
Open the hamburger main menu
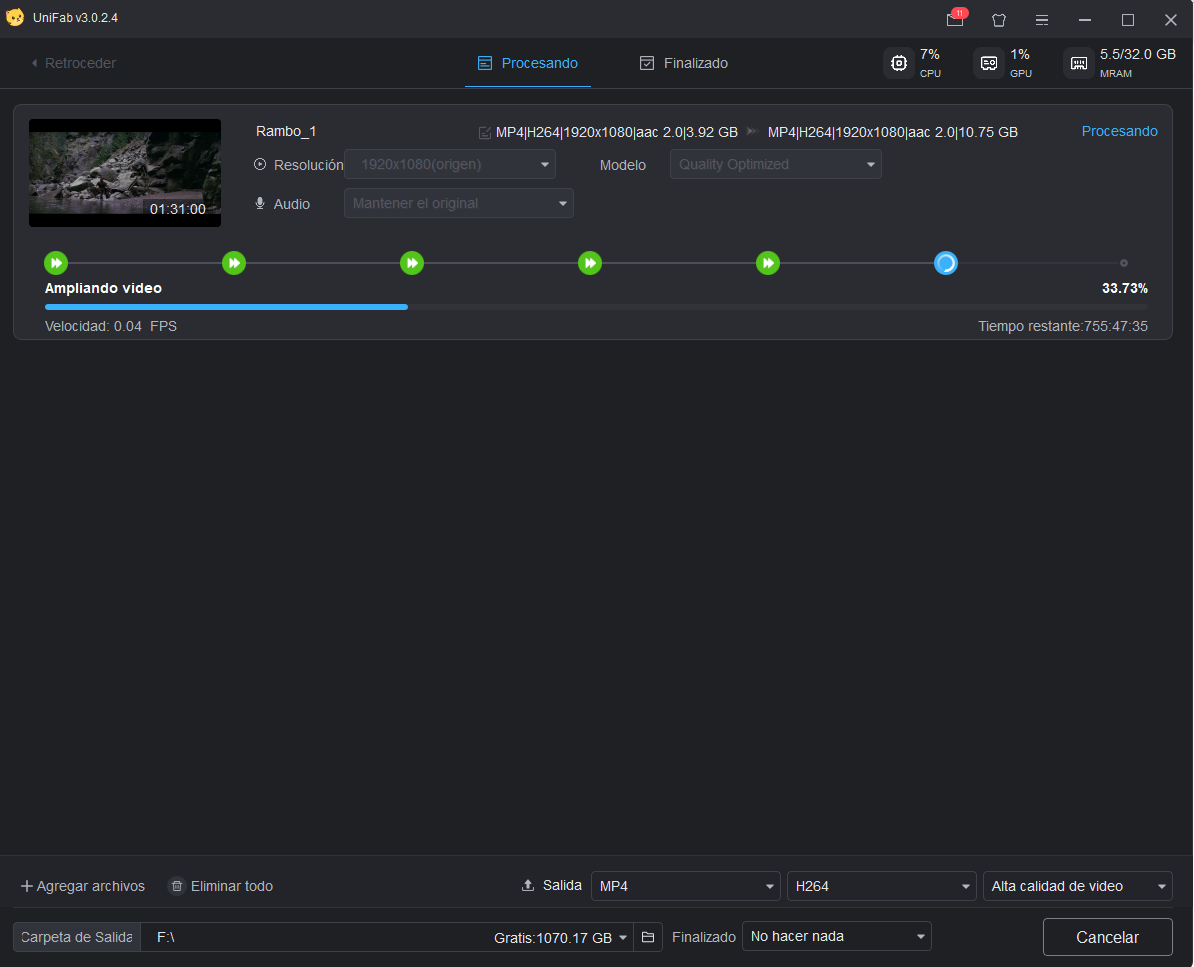[1042, 21]
